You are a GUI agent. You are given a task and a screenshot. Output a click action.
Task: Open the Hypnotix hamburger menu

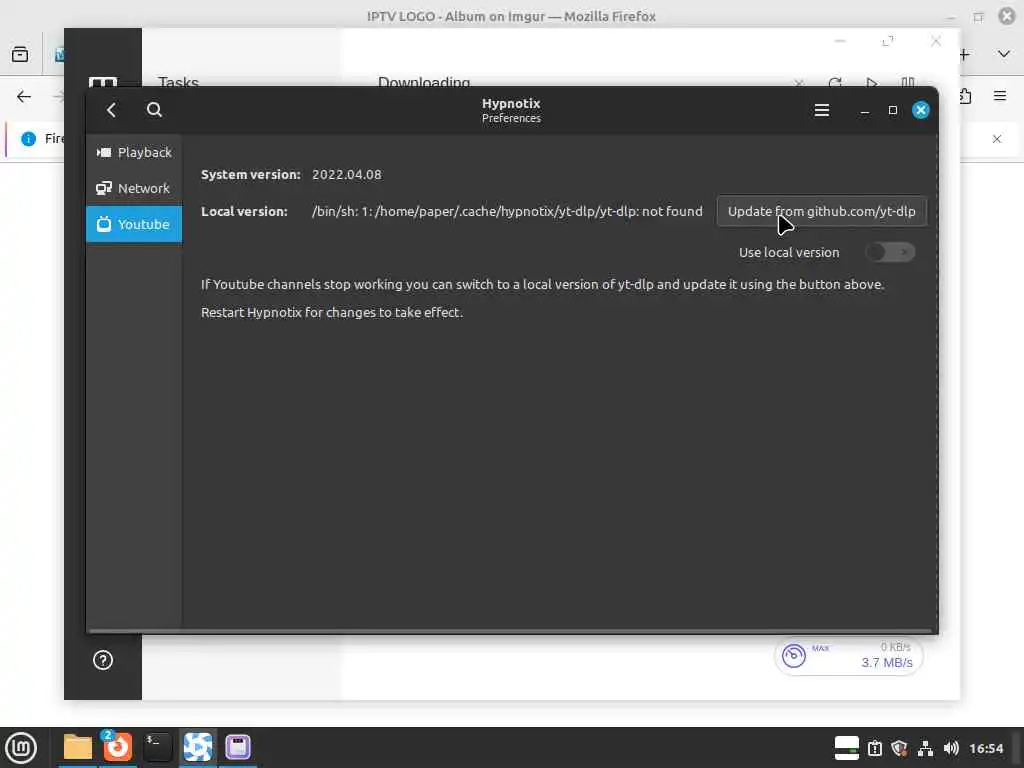click(822, 110)
